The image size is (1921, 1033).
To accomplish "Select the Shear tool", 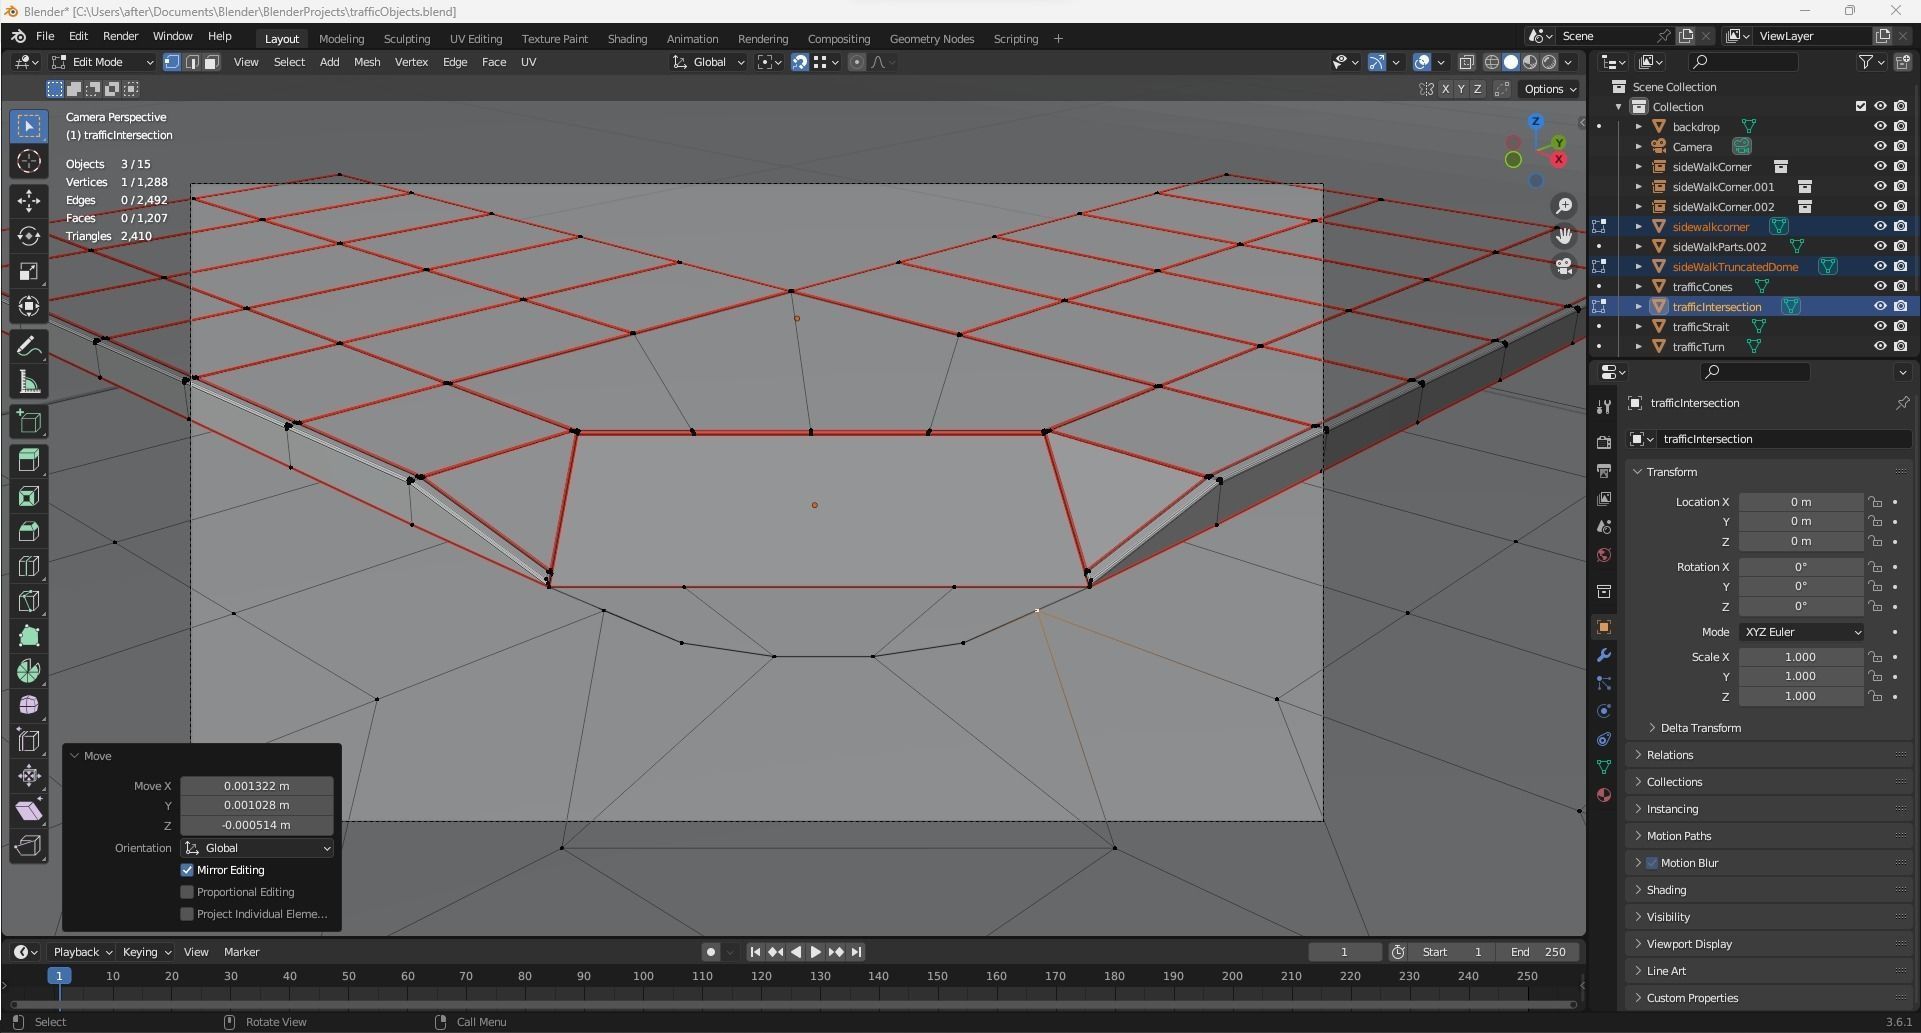I will click(29, 810).
